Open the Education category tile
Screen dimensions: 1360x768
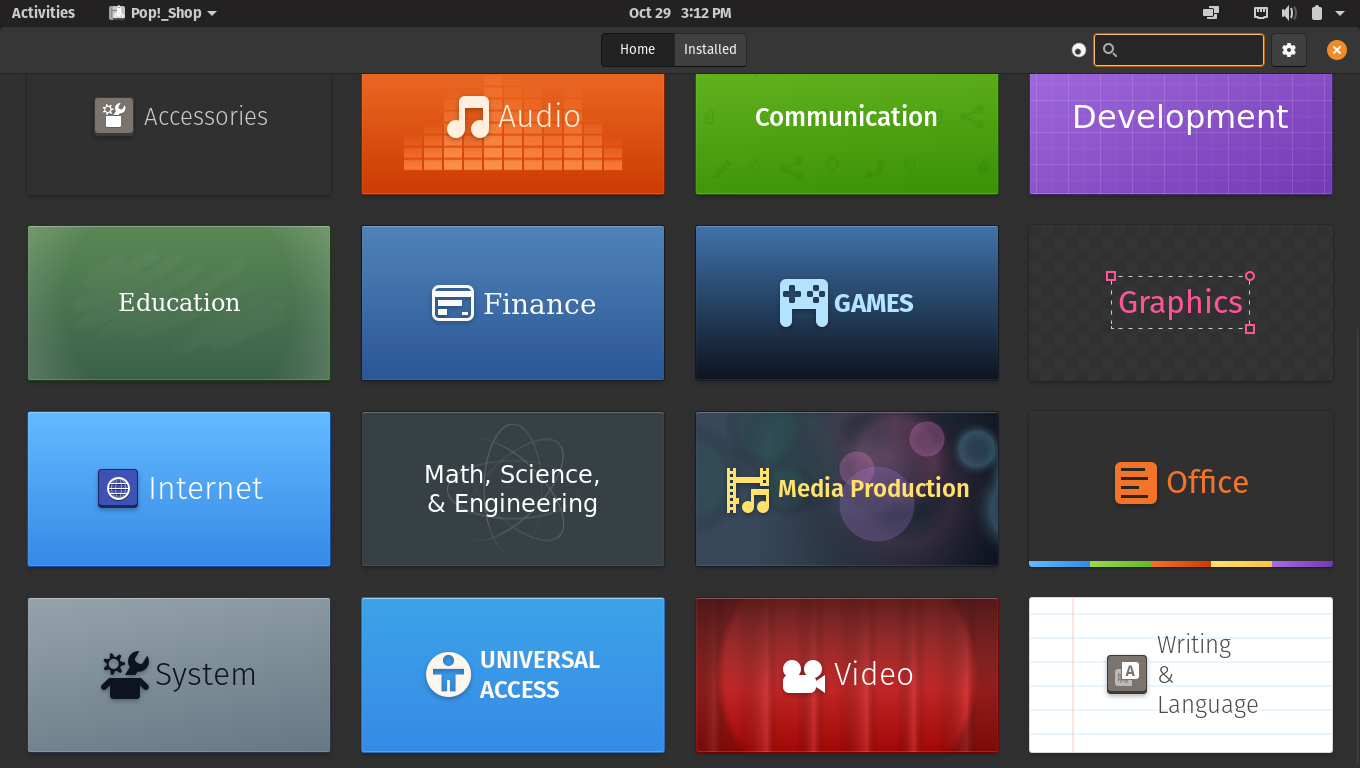179,303
